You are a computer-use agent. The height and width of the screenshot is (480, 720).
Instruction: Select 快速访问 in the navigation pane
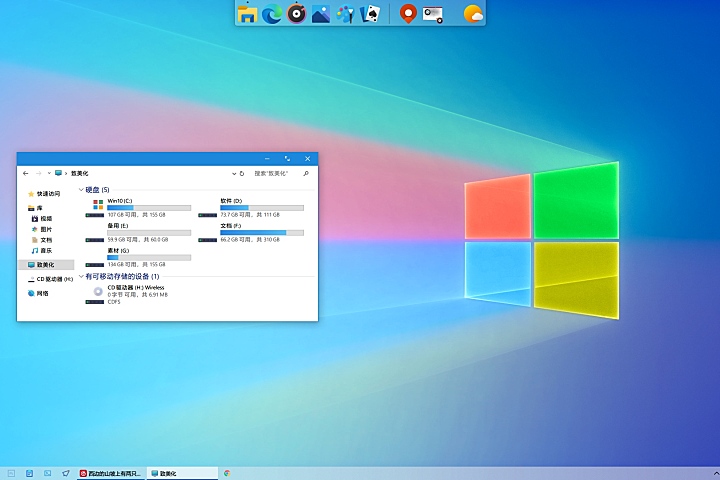[44, 194]
